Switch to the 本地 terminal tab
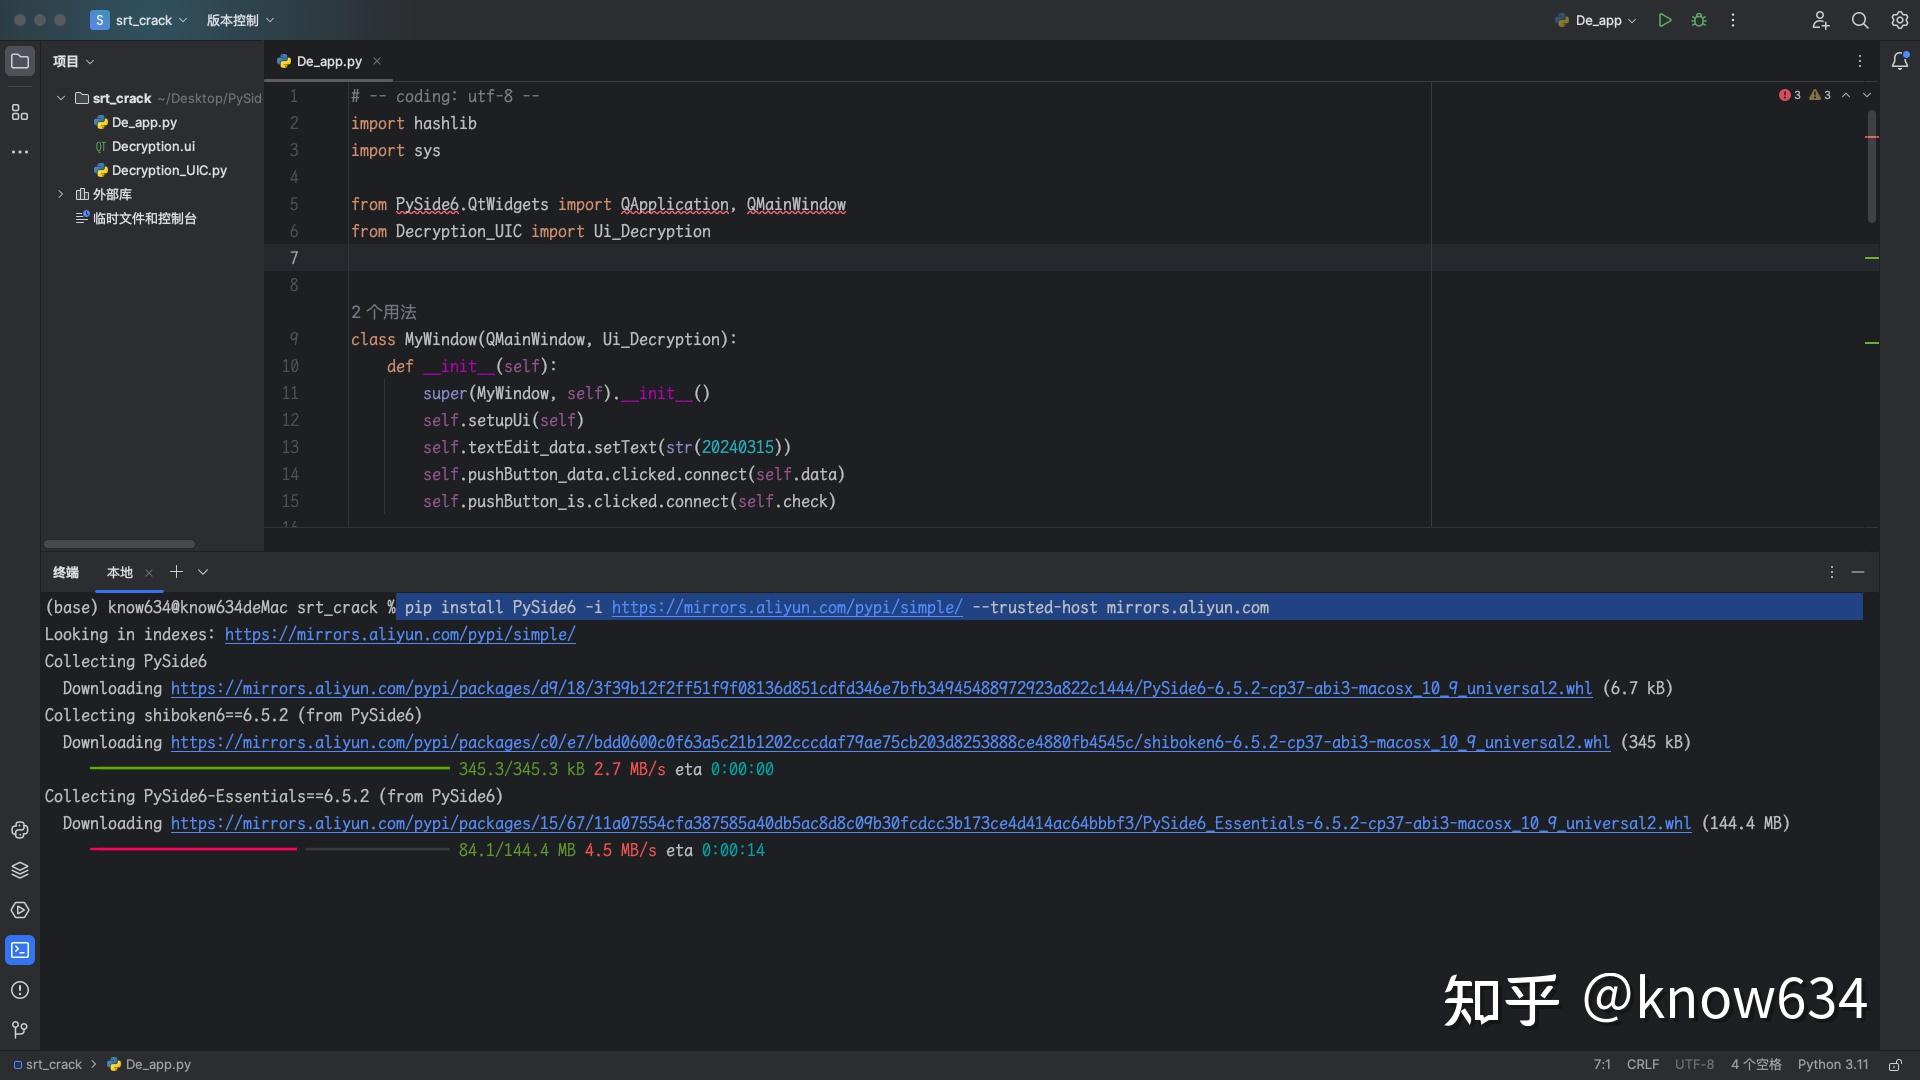 [119, 572]
